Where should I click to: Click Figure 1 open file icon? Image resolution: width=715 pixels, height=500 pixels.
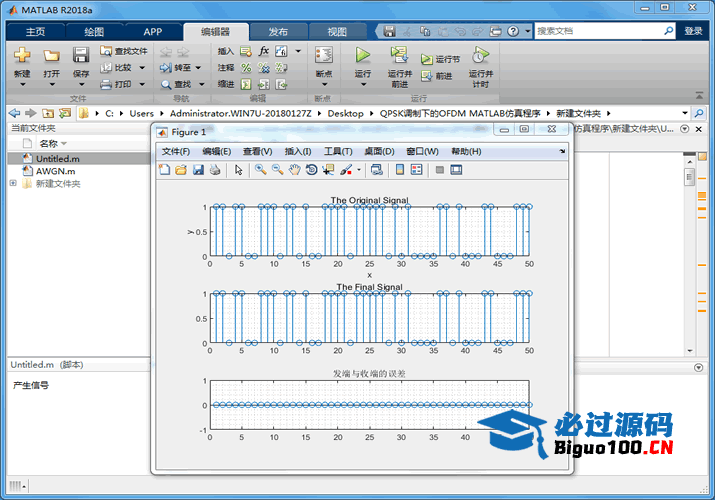pyautogui.click(x=181, y=170)
